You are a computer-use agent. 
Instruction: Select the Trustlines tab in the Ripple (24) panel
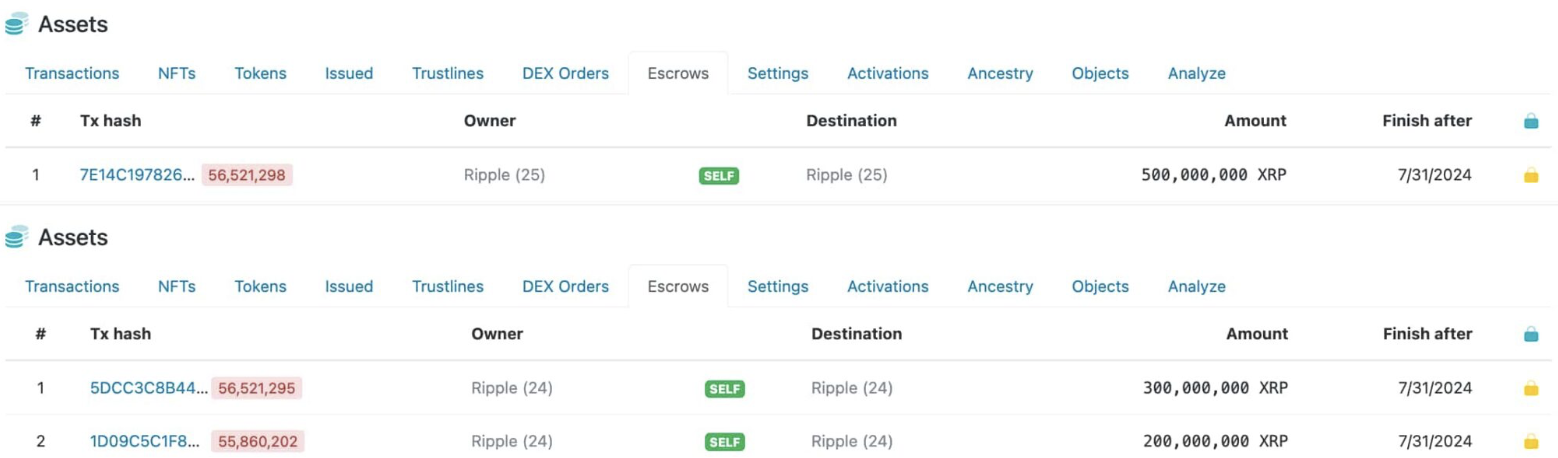click(x=447, y=286)
